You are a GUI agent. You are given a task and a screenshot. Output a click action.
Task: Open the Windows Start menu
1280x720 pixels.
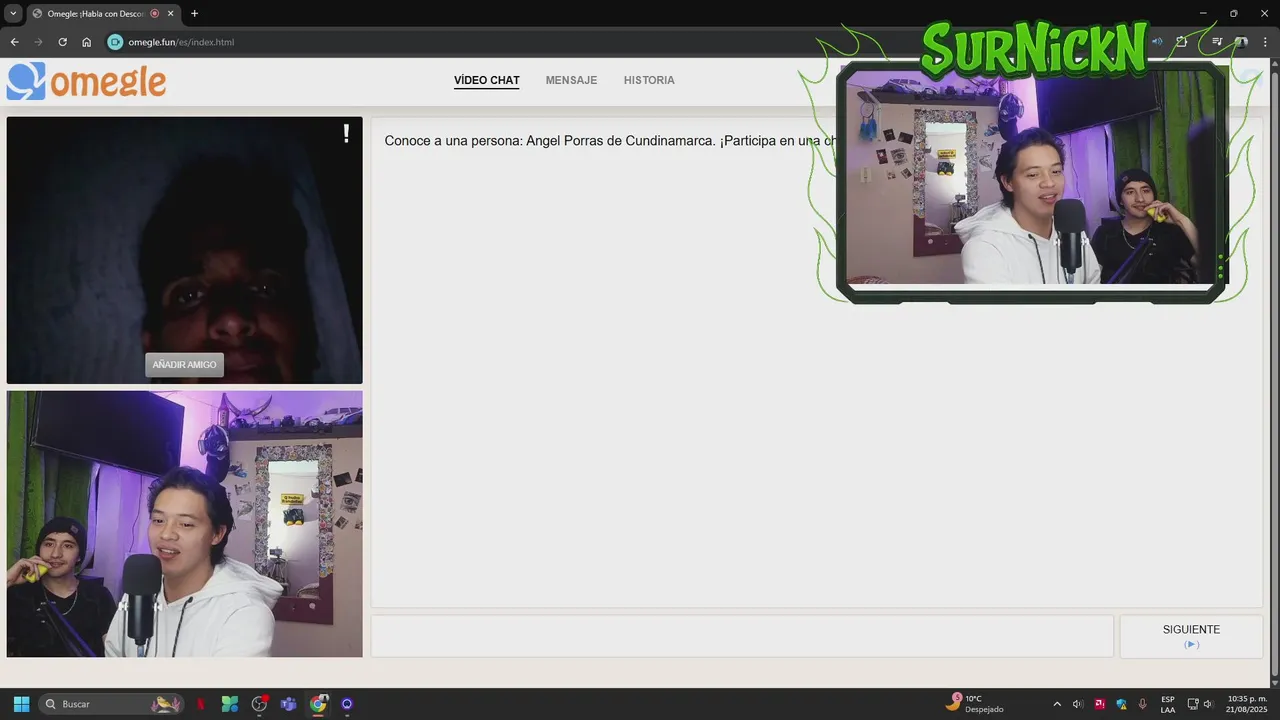[21, 704]
